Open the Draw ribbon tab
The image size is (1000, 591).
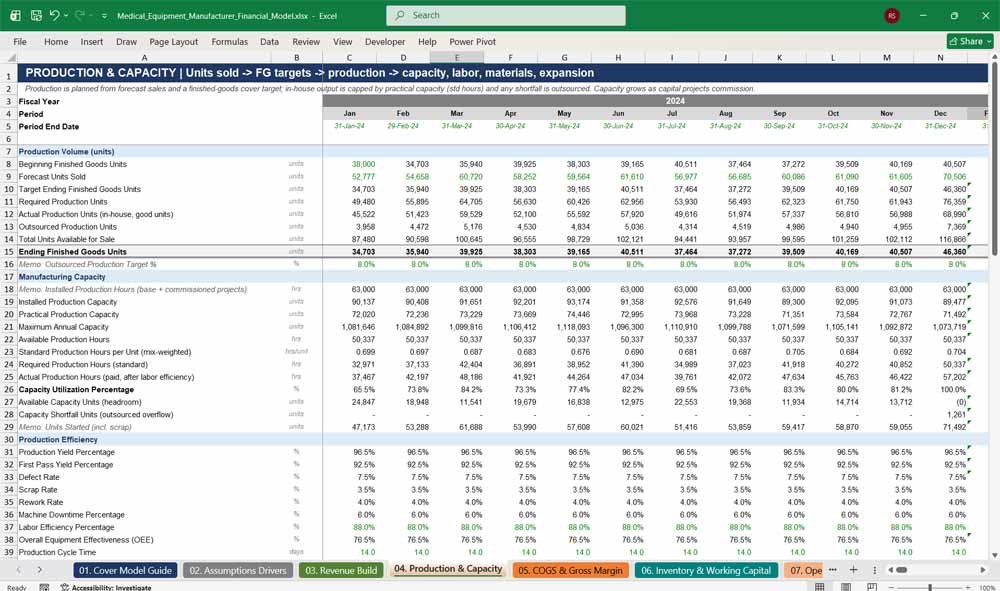(x=126, y=41)
